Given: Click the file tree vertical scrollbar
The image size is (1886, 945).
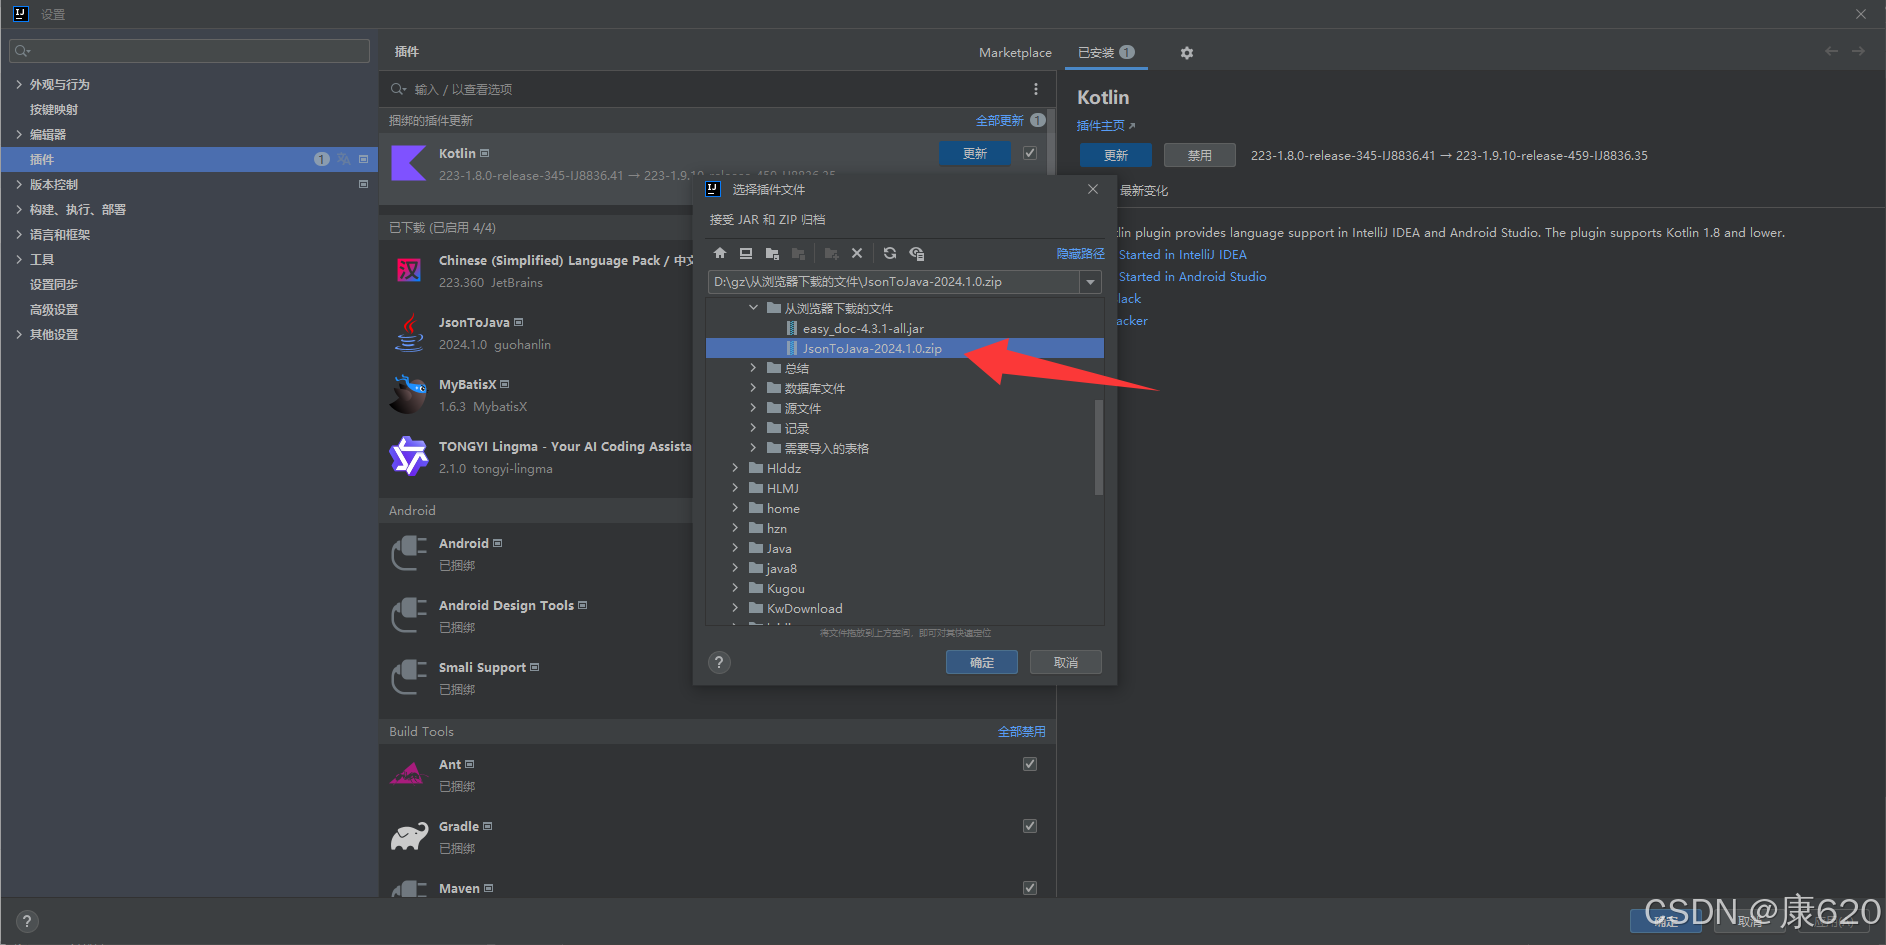Looking at the screenshot, I should (x=1099, y=447).
